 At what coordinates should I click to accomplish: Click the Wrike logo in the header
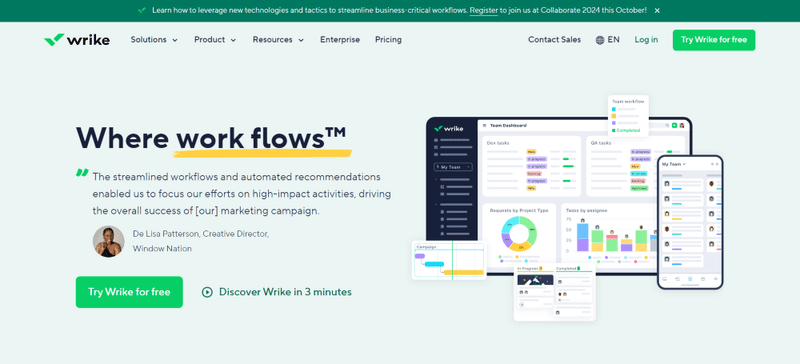click(77, 40)
